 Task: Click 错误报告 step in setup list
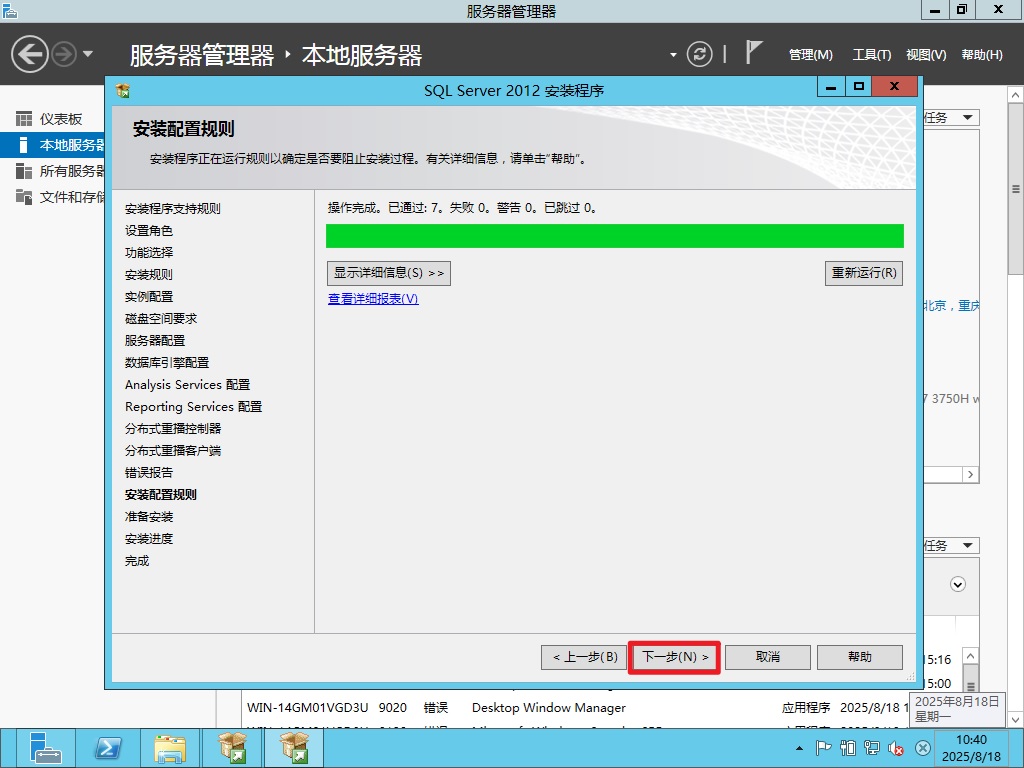click(148, 473)
